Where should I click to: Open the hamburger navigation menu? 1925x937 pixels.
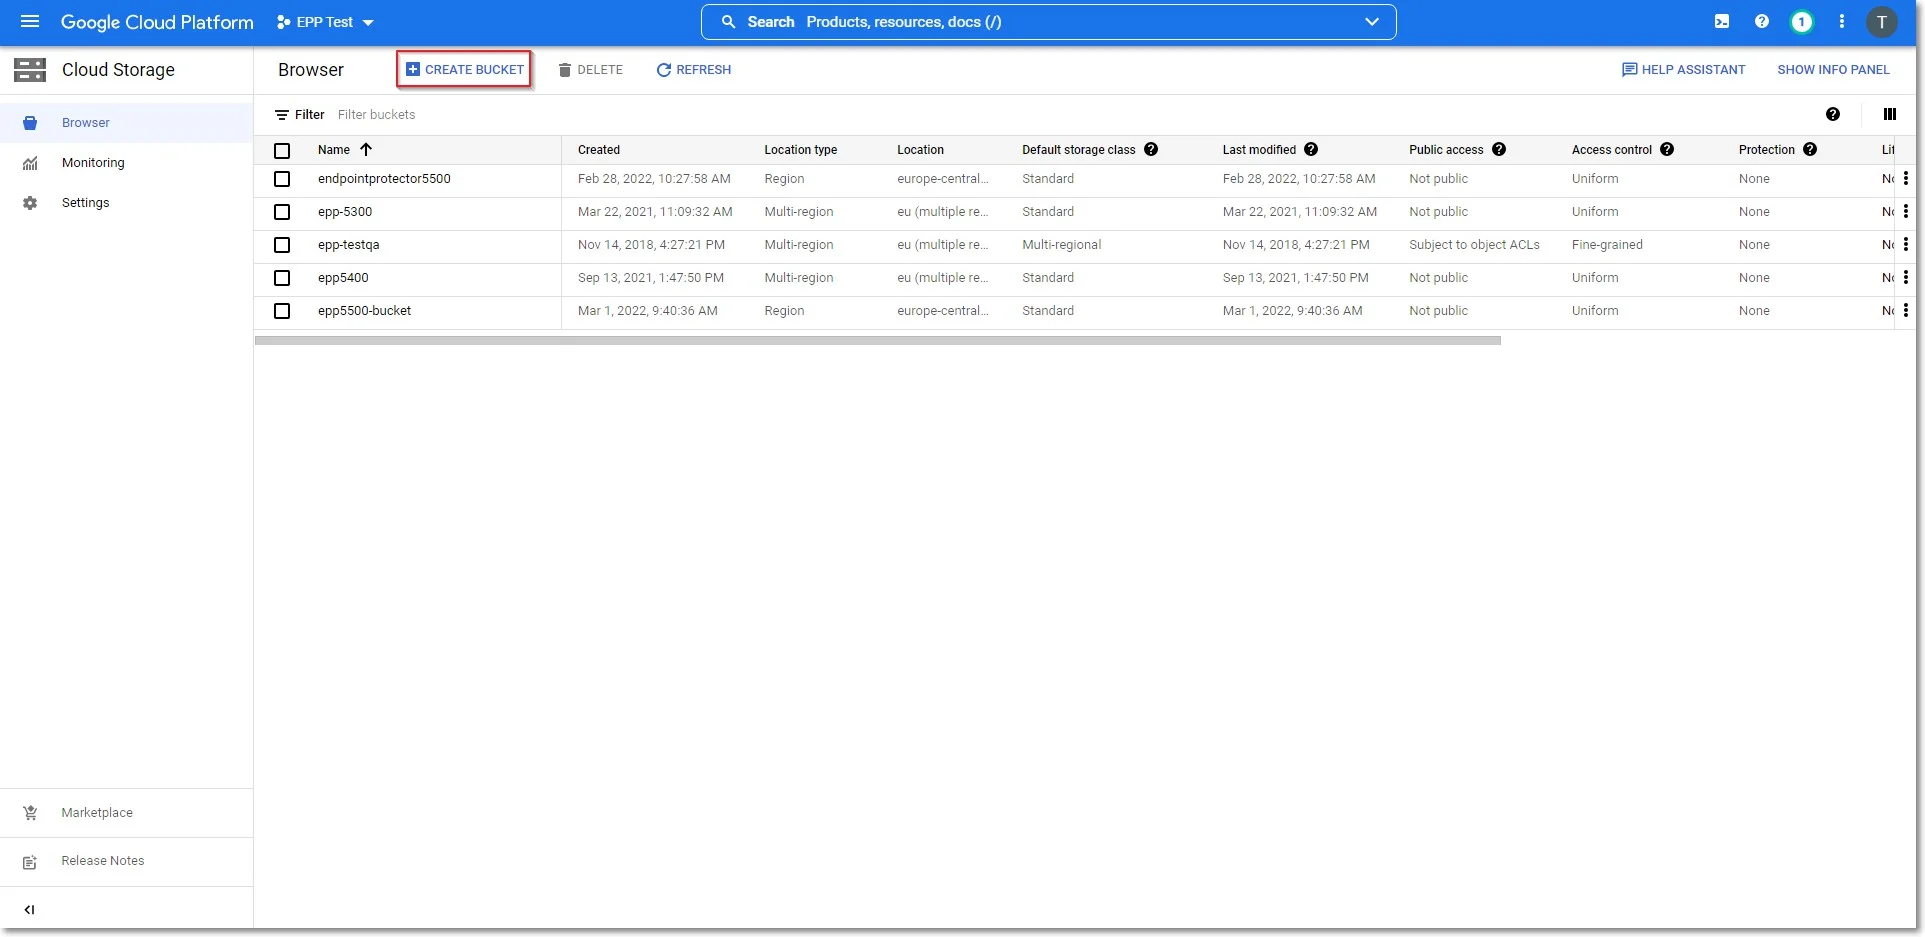point(30,21)
